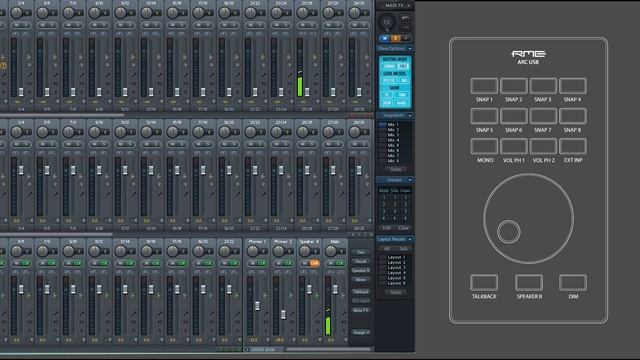
Task: Select Mix 8 snapshot
Action: click(394, 160)
